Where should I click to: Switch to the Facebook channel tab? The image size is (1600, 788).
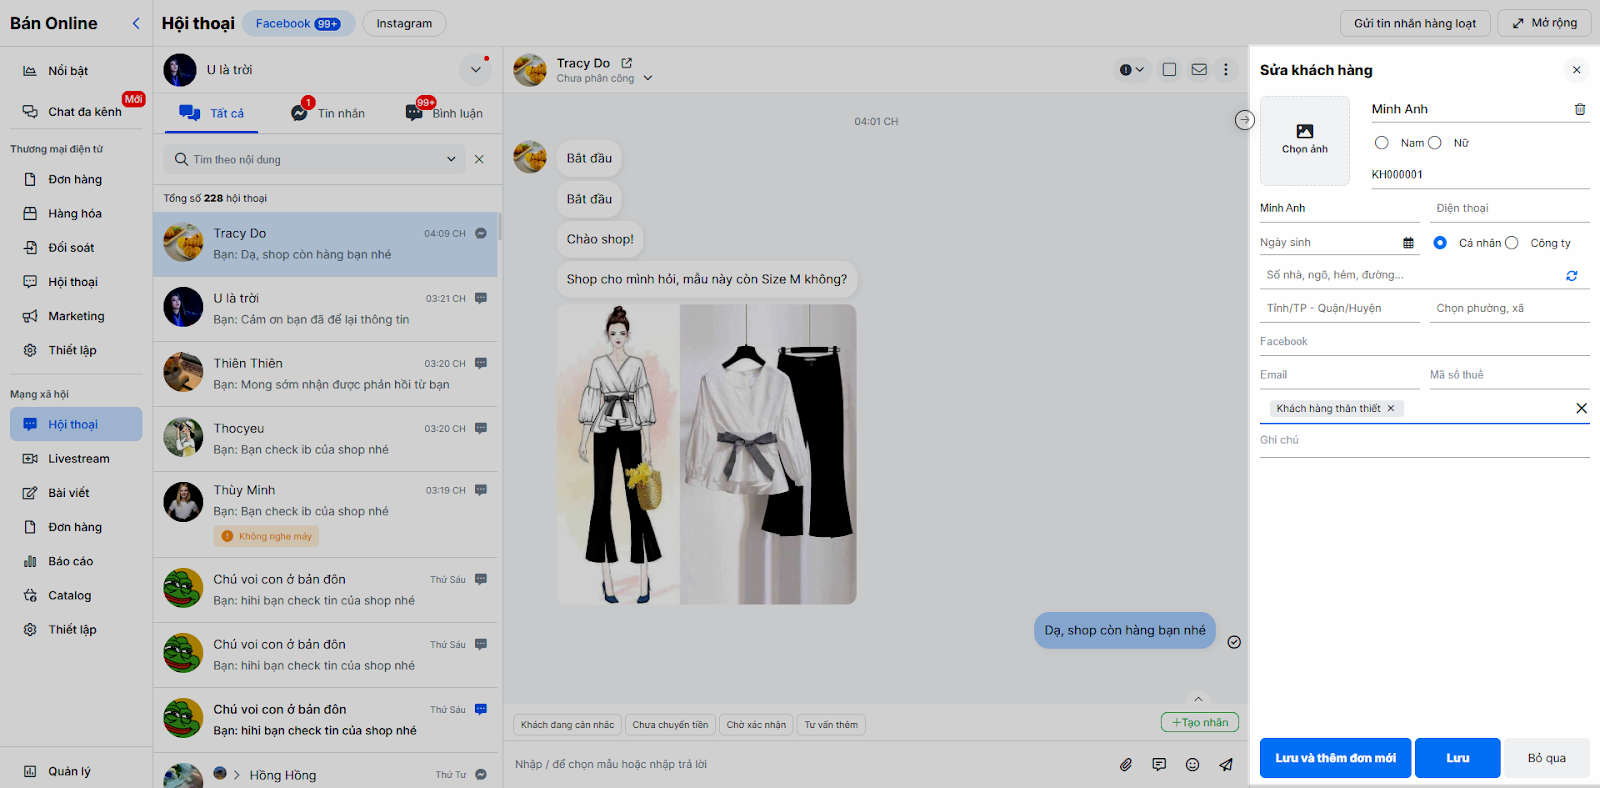(x=298, y=23)
